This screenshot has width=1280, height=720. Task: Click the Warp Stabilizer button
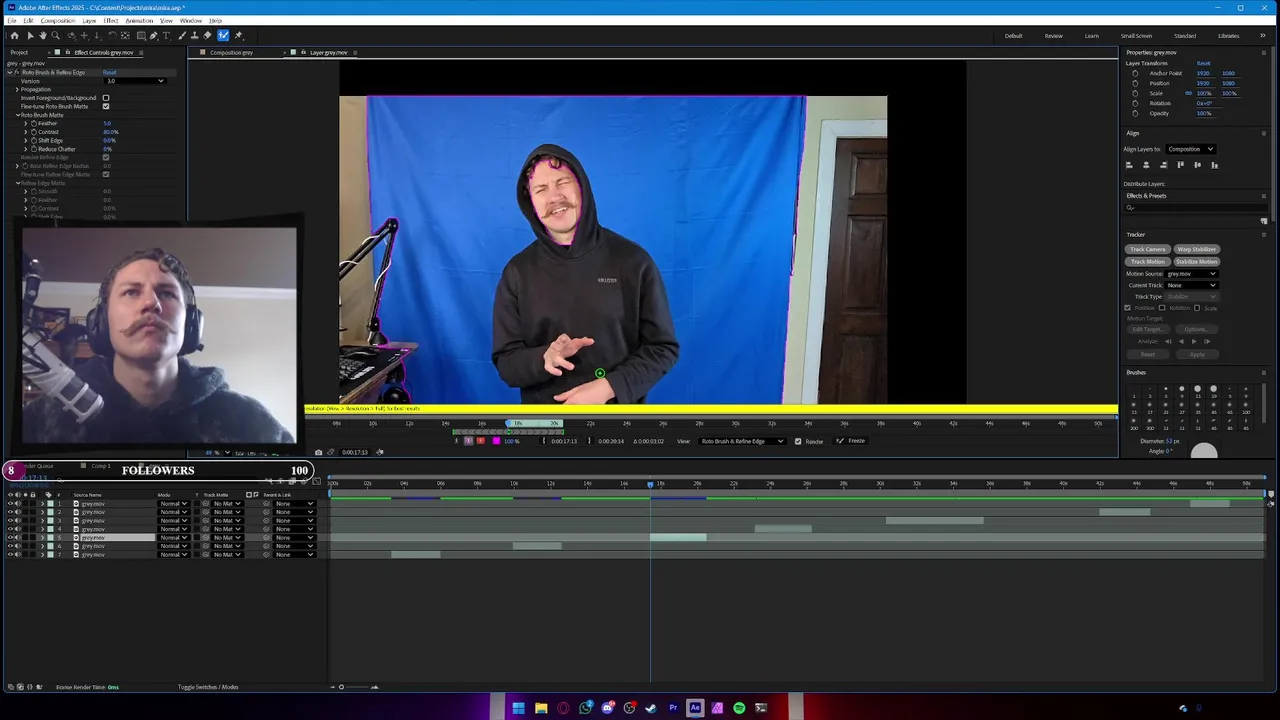click(1197, 249)
